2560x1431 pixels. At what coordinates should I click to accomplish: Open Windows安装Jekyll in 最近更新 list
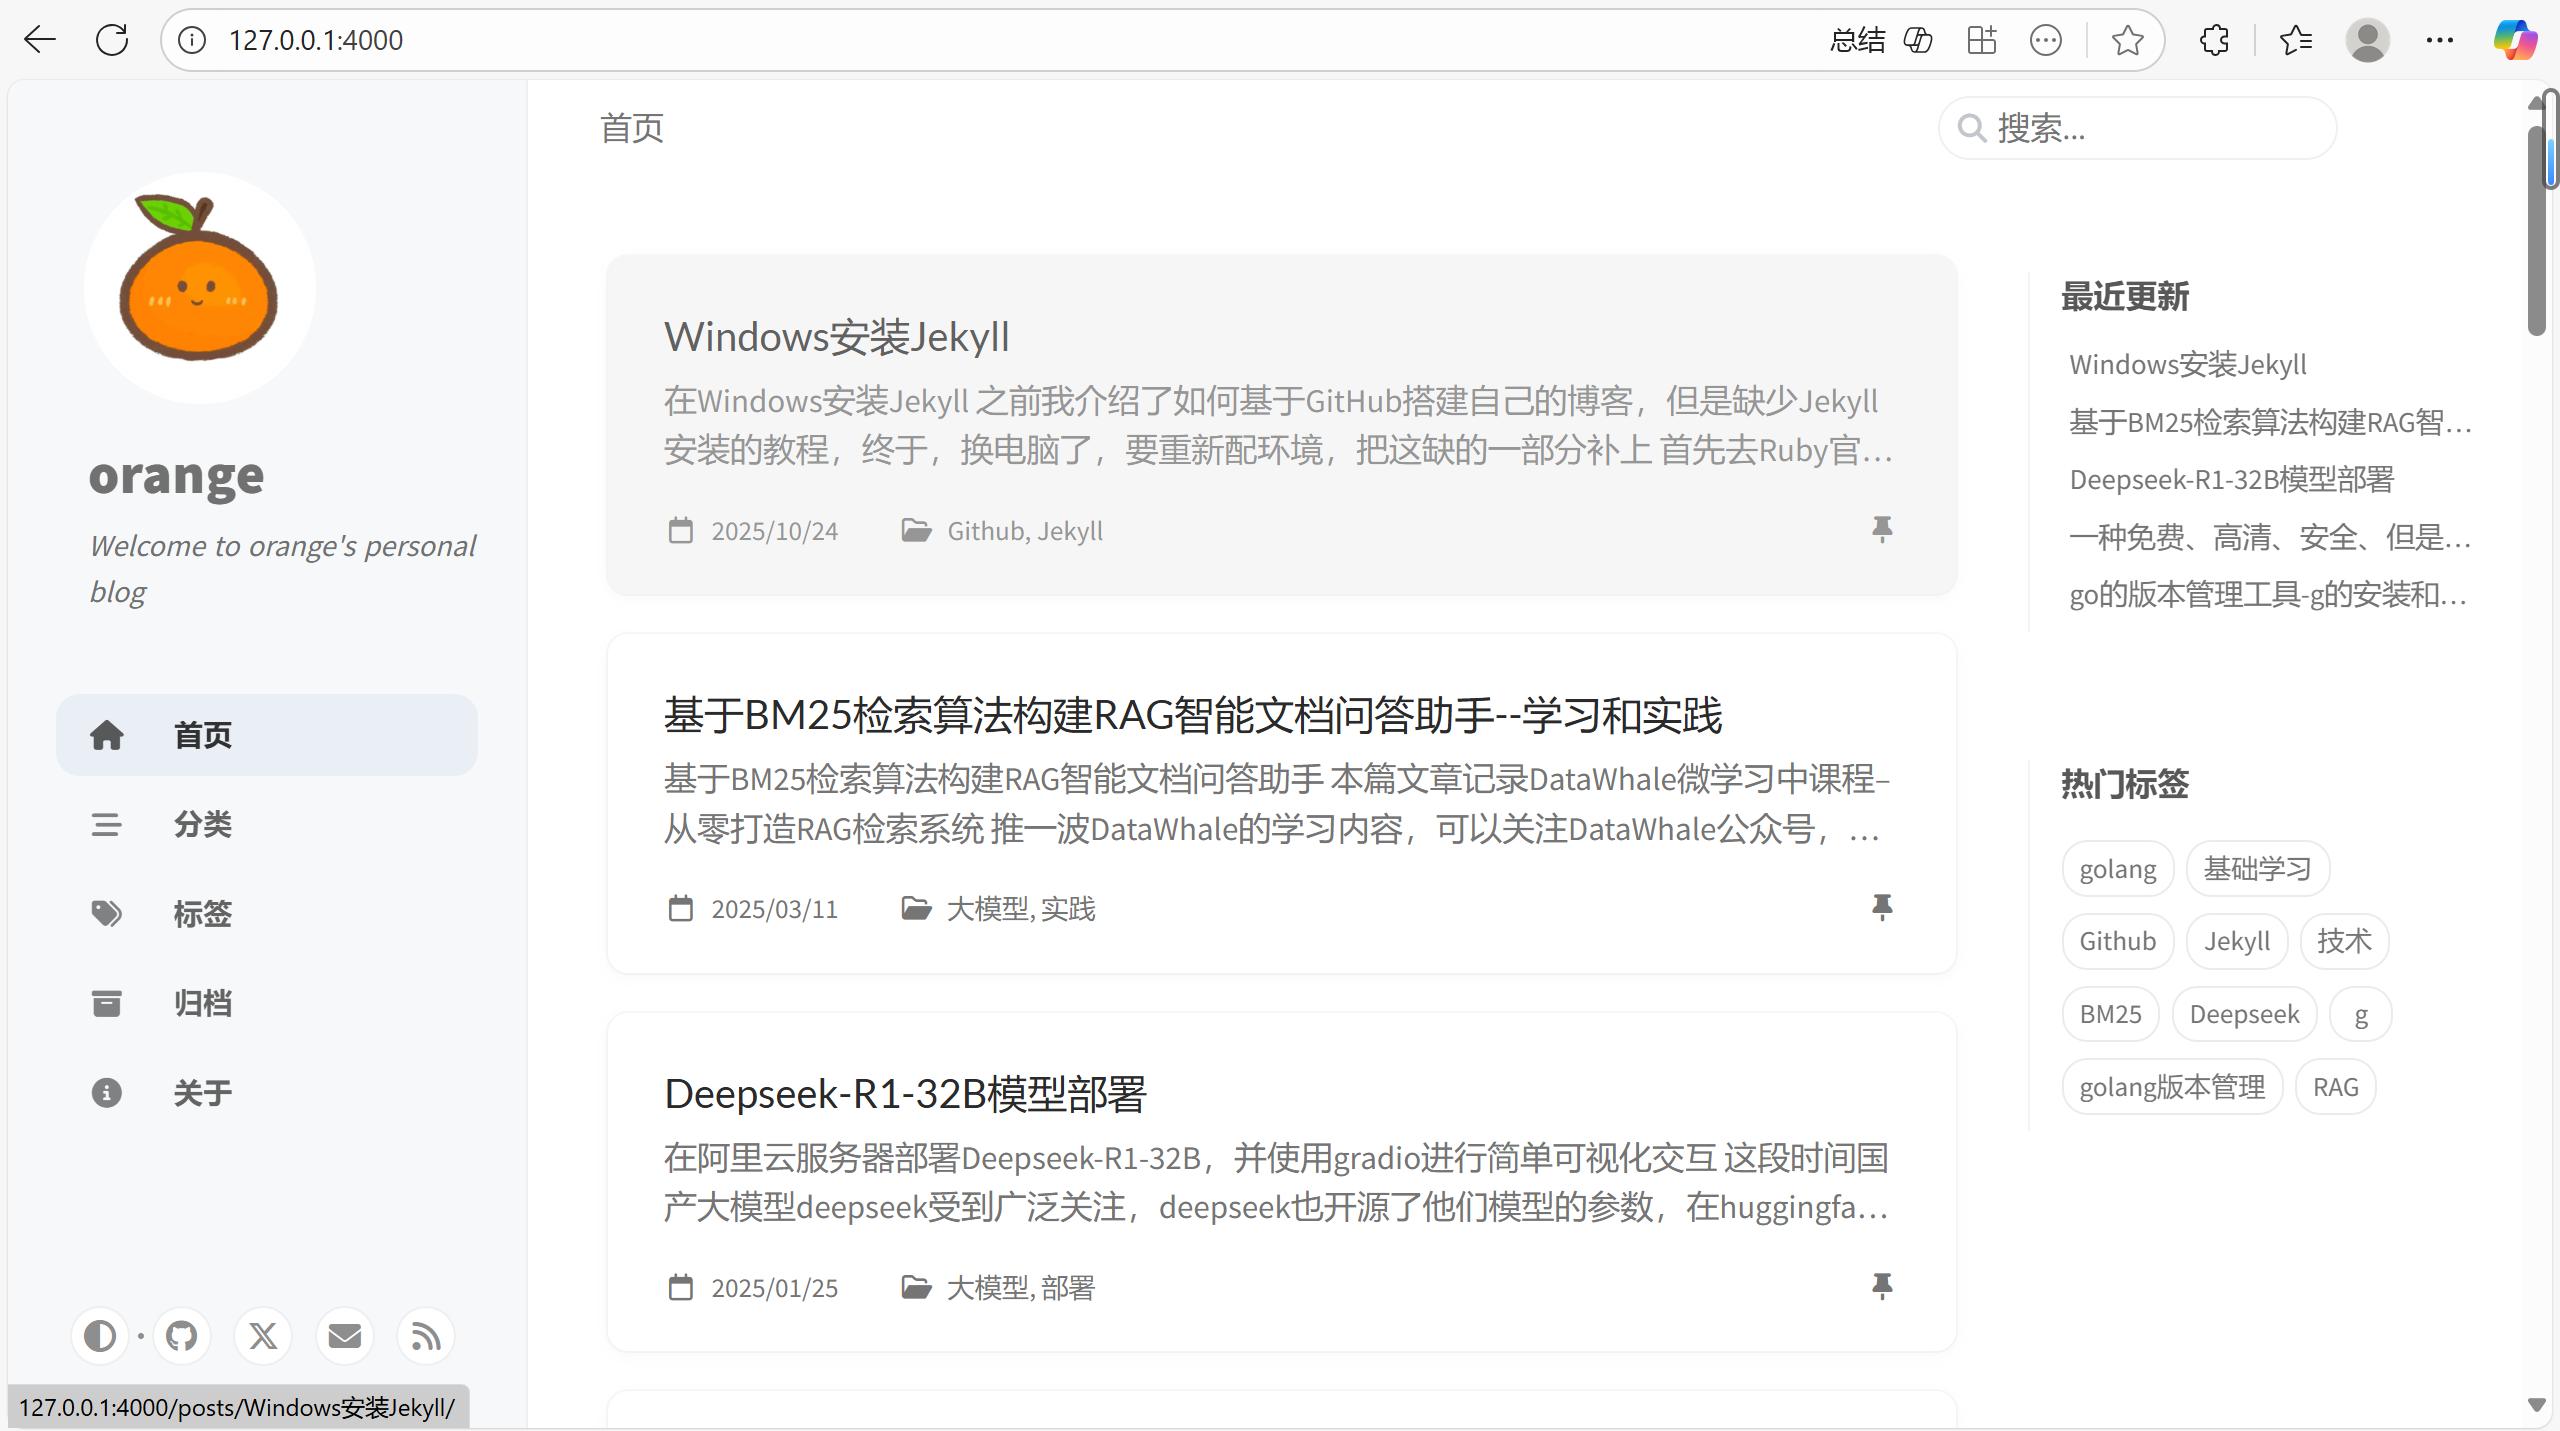tap(2188, 364)
